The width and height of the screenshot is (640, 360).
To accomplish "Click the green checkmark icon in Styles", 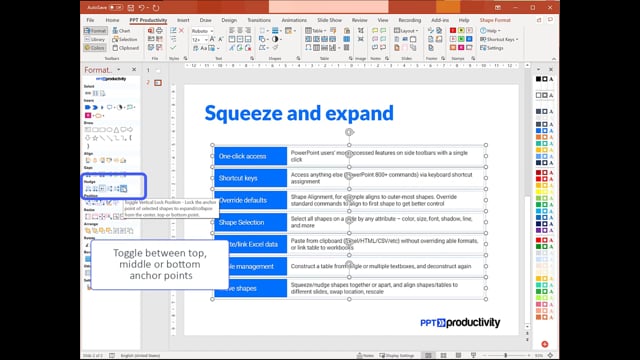I will click(x=173, y=48).
